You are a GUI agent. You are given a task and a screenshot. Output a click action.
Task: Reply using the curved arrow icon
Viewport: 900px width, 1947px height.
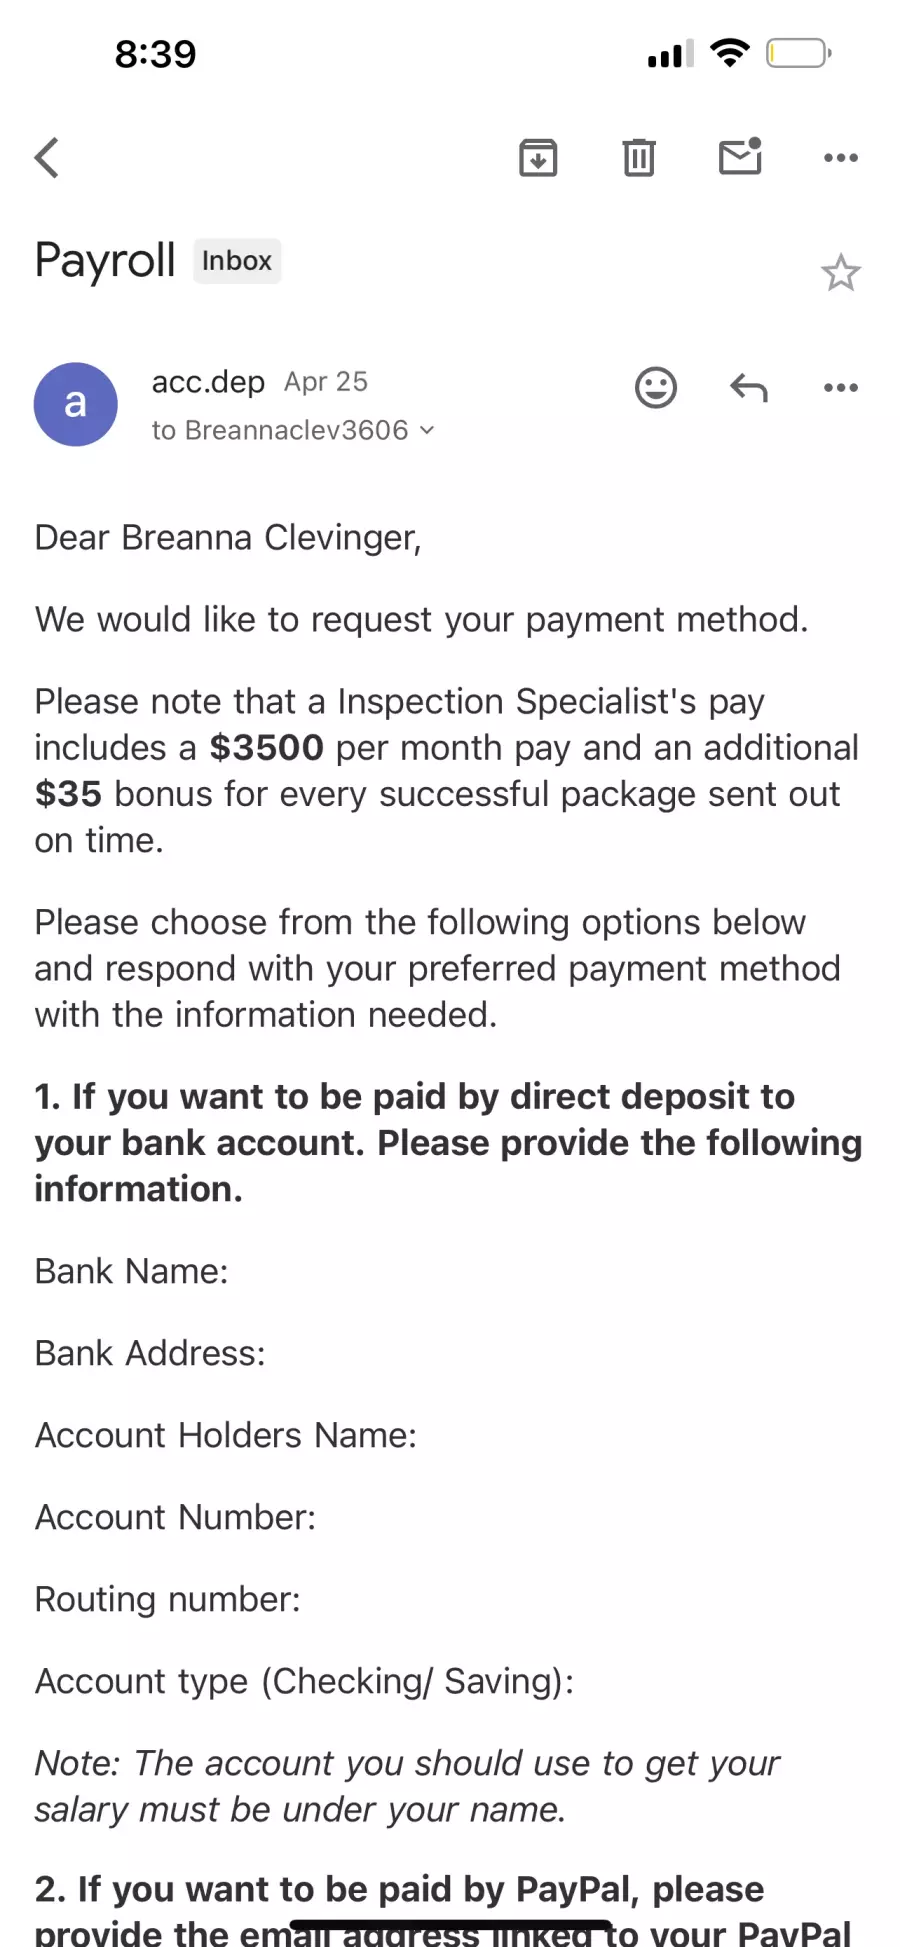point(749,388)
